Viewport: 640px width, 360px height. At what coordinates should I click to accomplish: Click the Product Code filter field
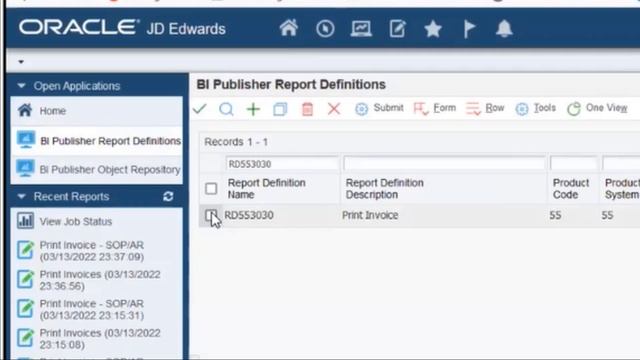(574, 164)
